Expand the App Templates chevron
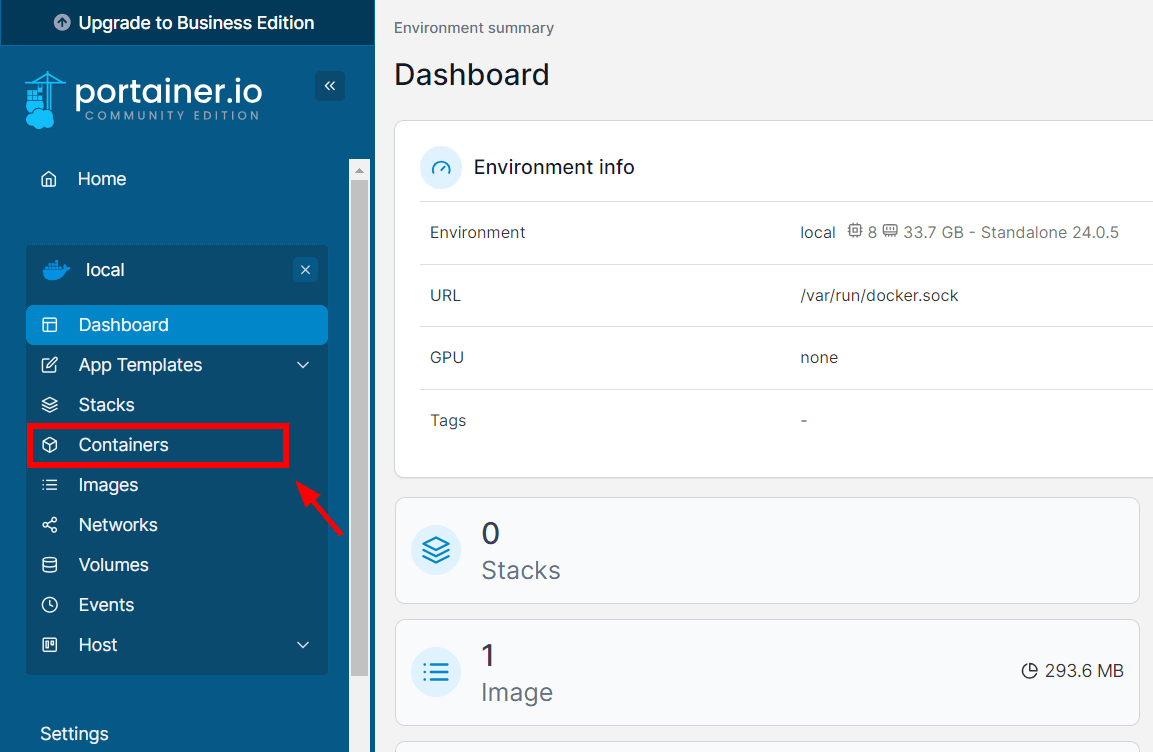The width and height of the screenshot is (1153, 752). (x=303, y=365)
